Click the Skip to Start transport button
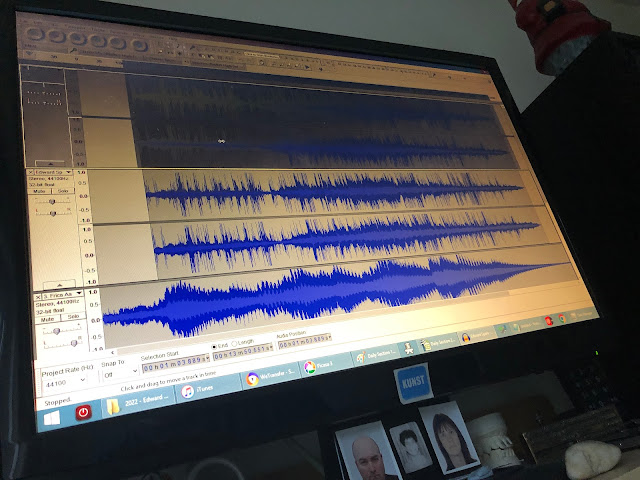Viewport: 640px width, 480px height. pyautogui.click(x=98, y=41)
